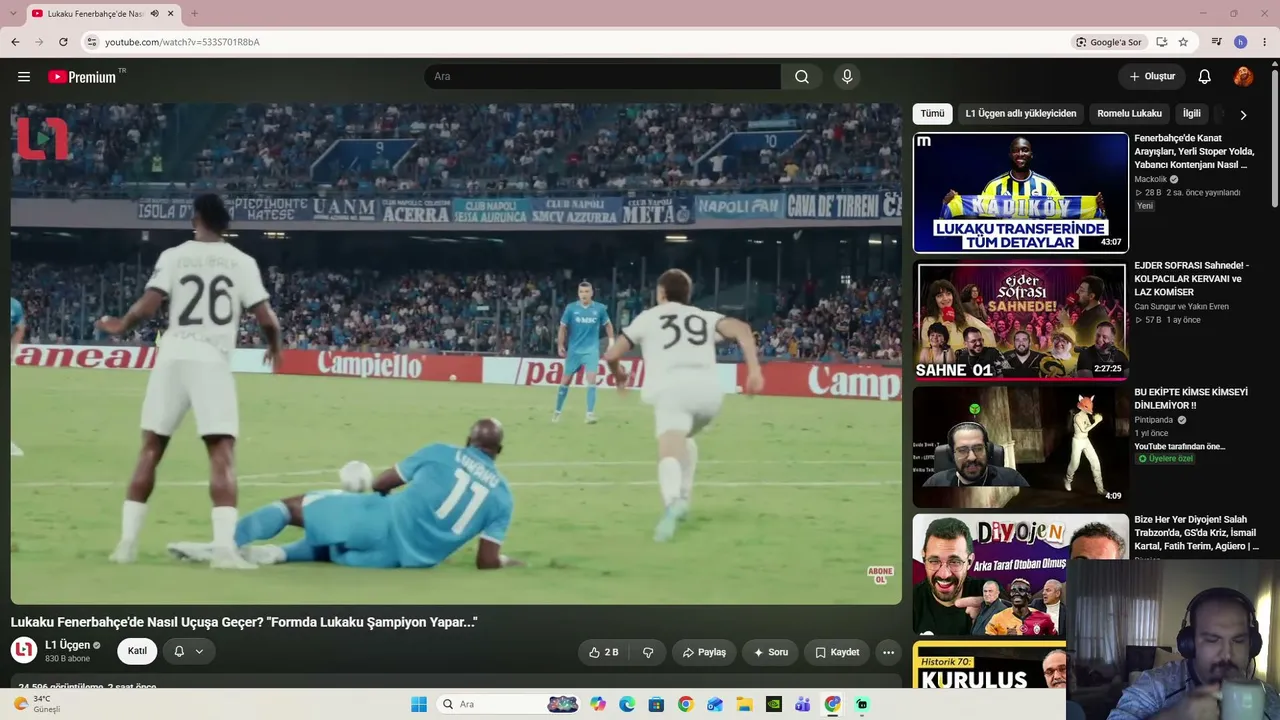Open 'Fenerbahçe'de Kanat Arayışları' video title
The image size is (1280, 720).
1194,151
